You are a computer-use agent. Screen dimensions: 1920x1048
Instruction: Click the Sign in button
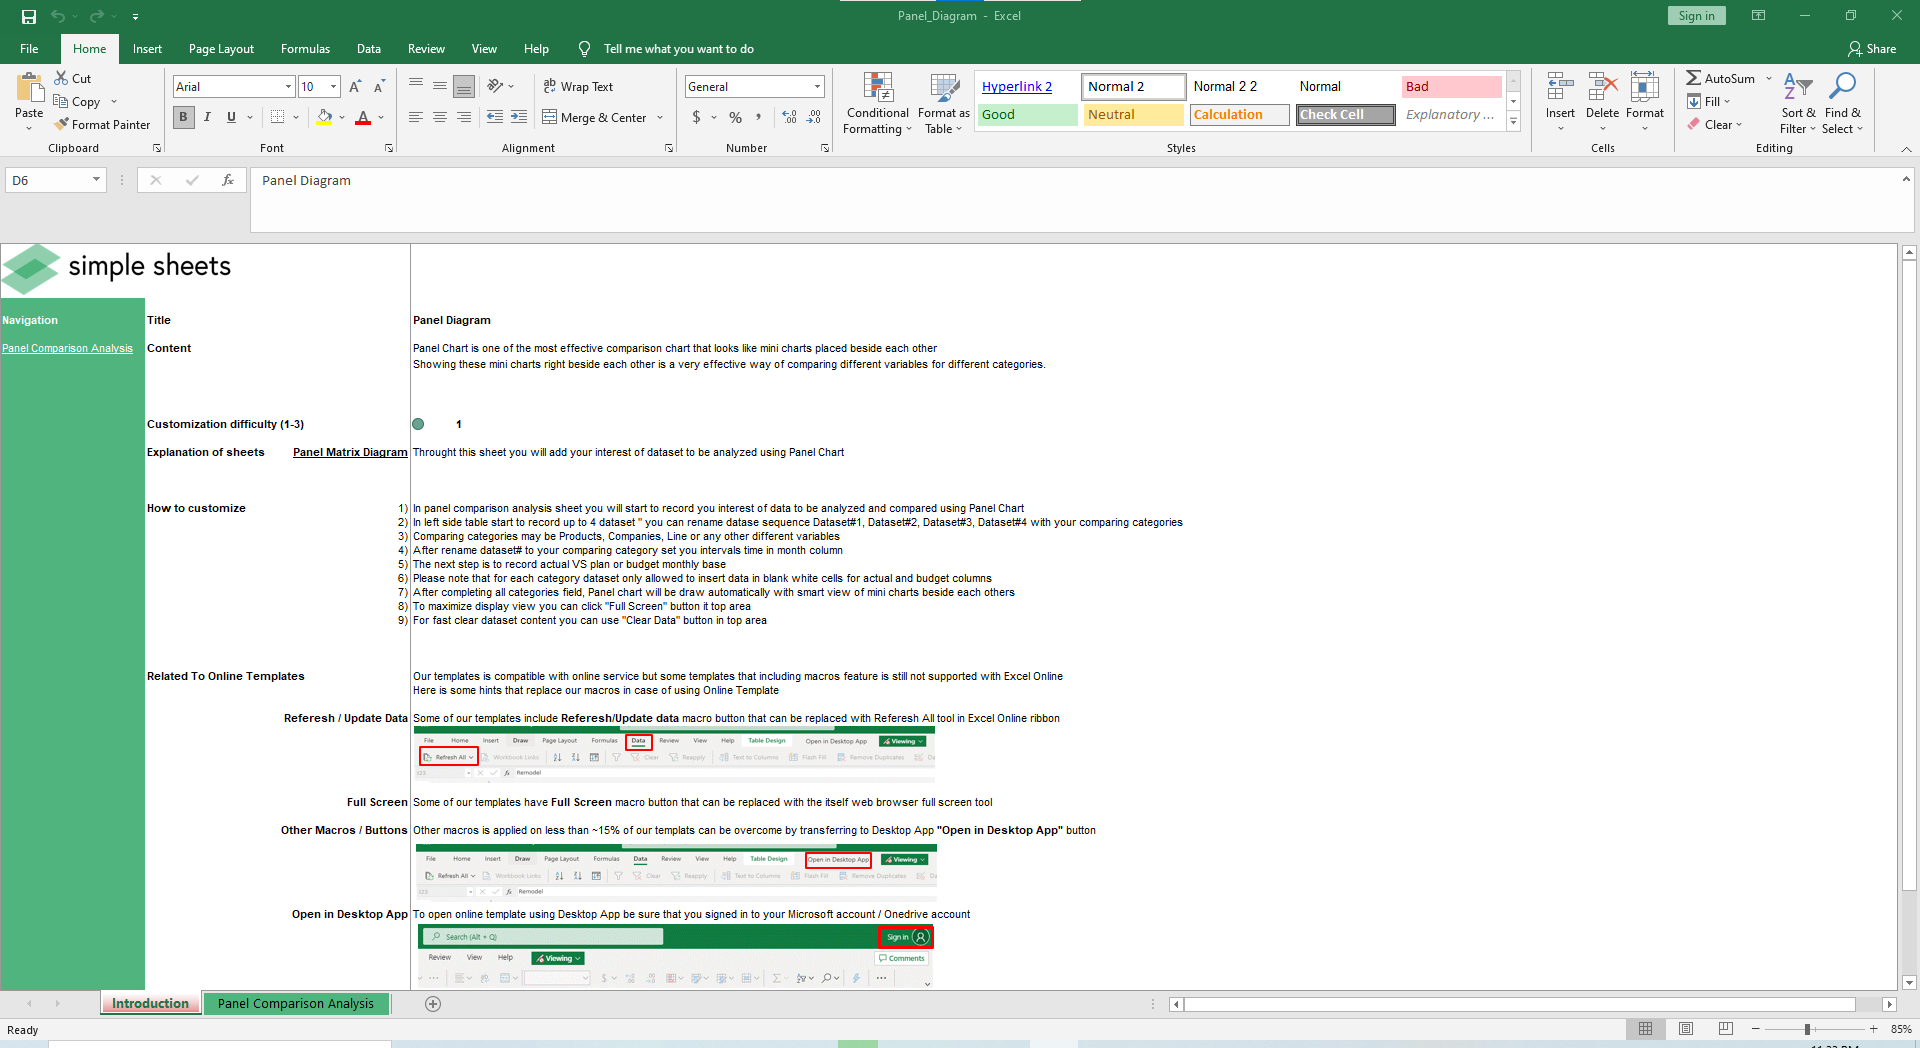pos(1696,16)
